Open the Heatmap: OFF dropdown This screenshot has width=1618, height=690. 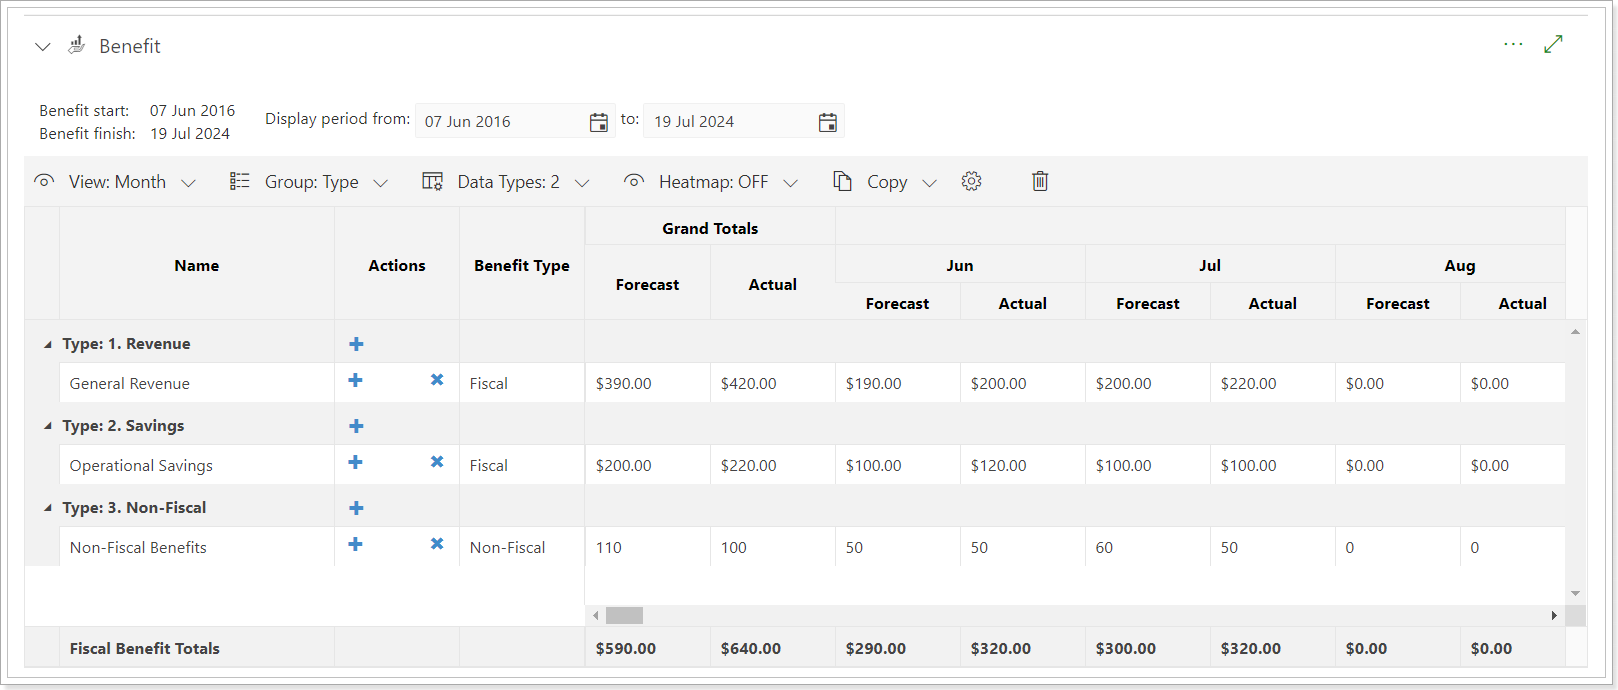(711, 182)
